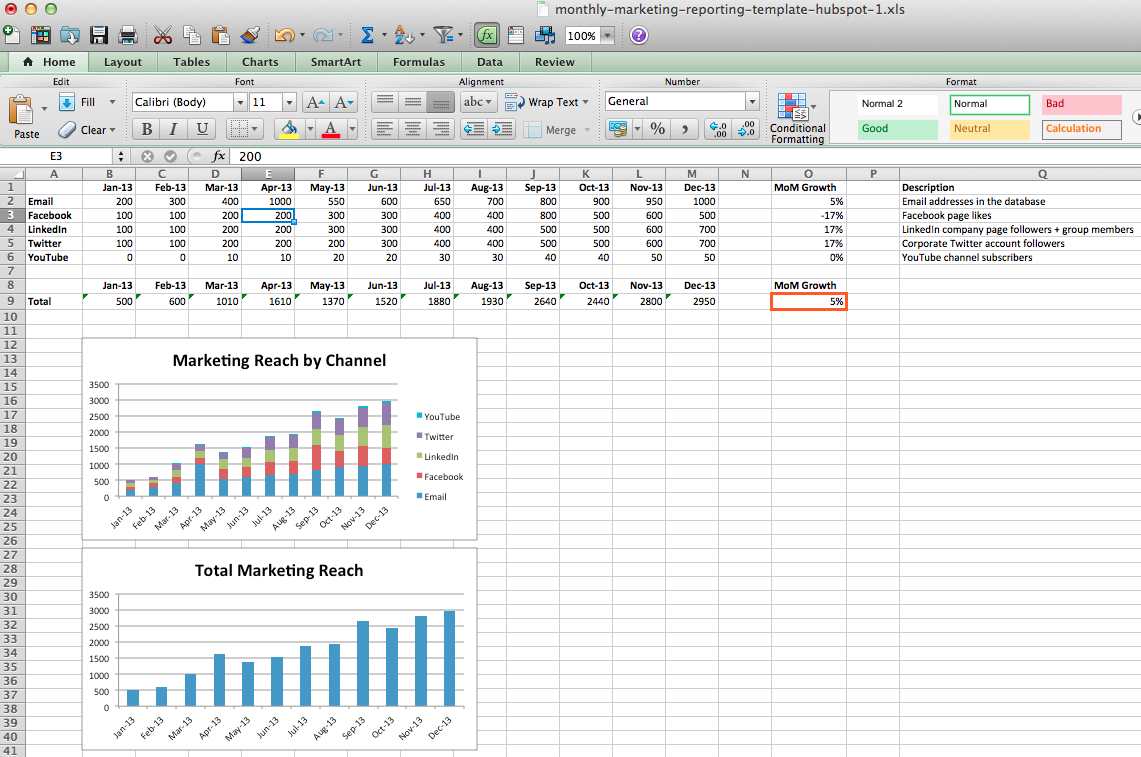Image resolution: width=1141 pixels, height=757 pixels.
Task: Click the Filter funnel icon
Action: pos(444,36)
